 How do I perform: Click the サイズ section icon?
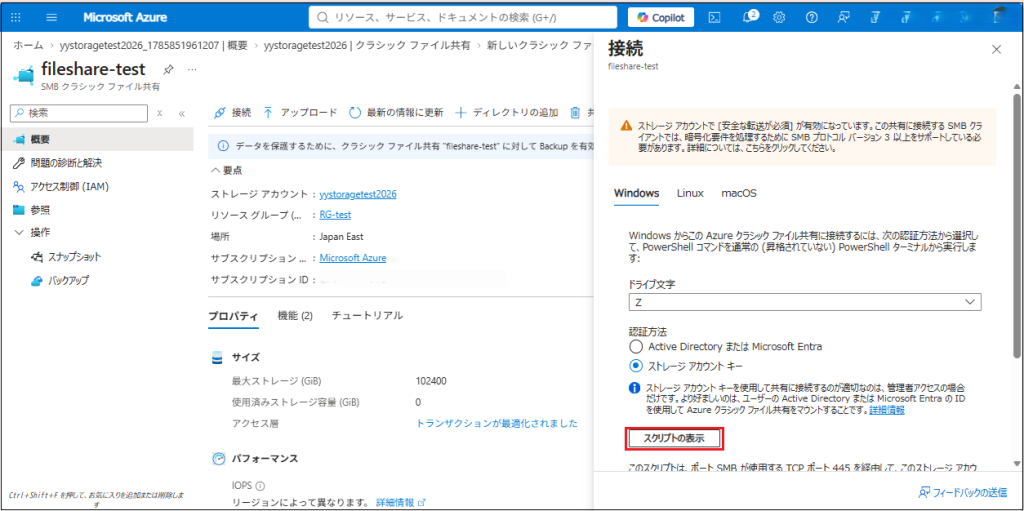click(x=218, y=357)
